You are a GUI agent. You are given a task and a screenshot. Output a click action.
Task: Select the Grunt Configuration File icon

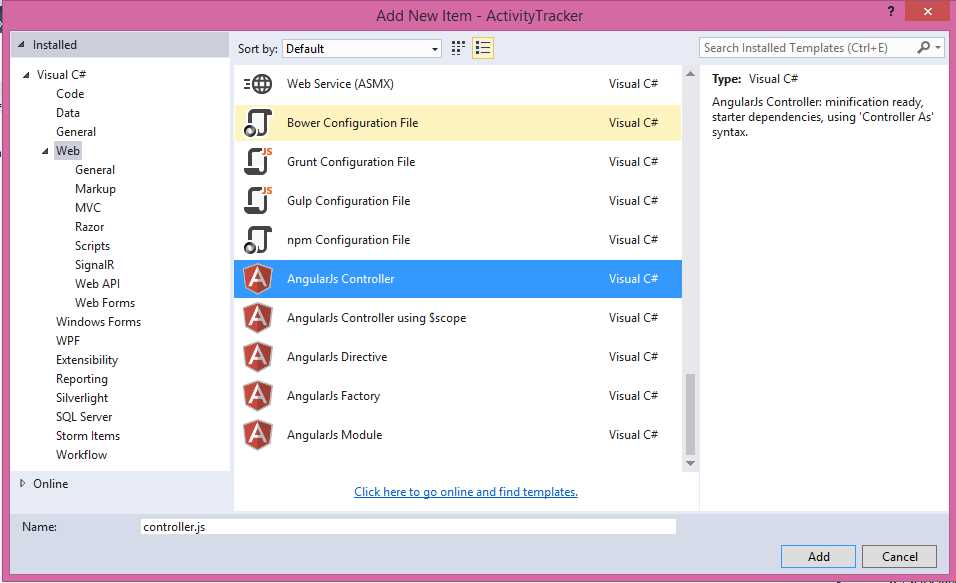[x=258, y=161]
